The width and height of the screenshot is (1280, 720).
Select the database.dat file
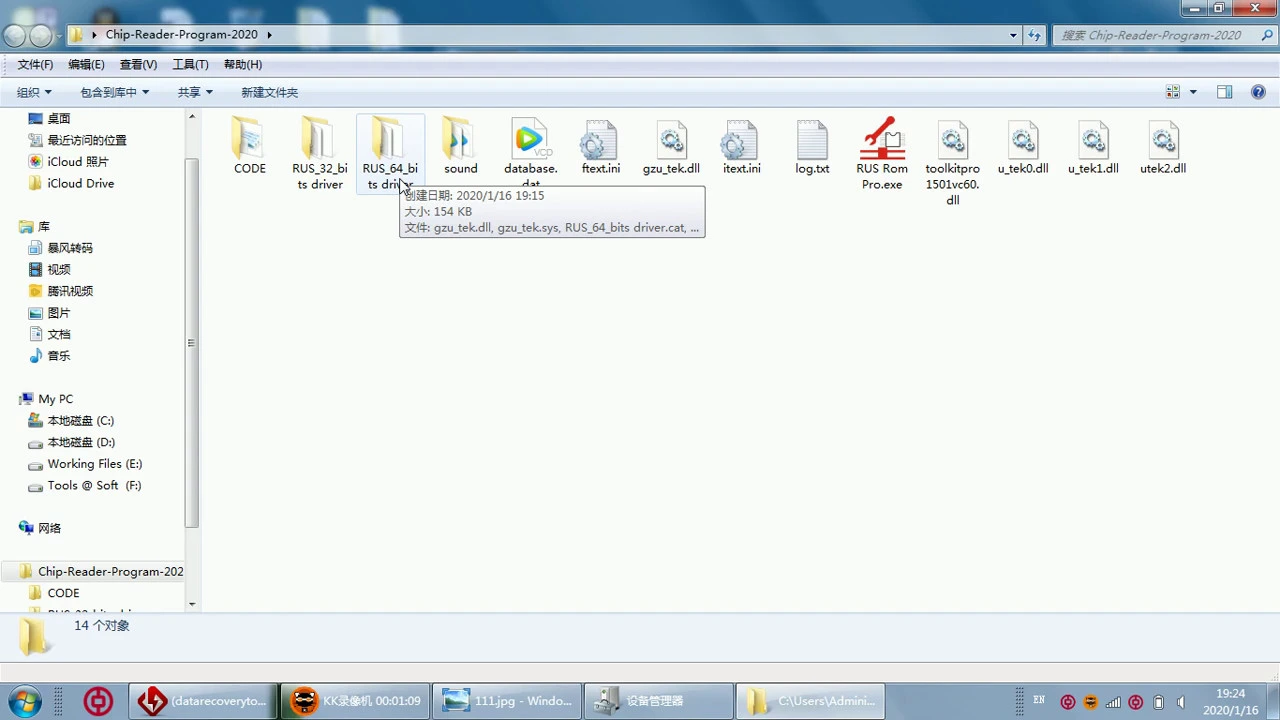[530, 153]
